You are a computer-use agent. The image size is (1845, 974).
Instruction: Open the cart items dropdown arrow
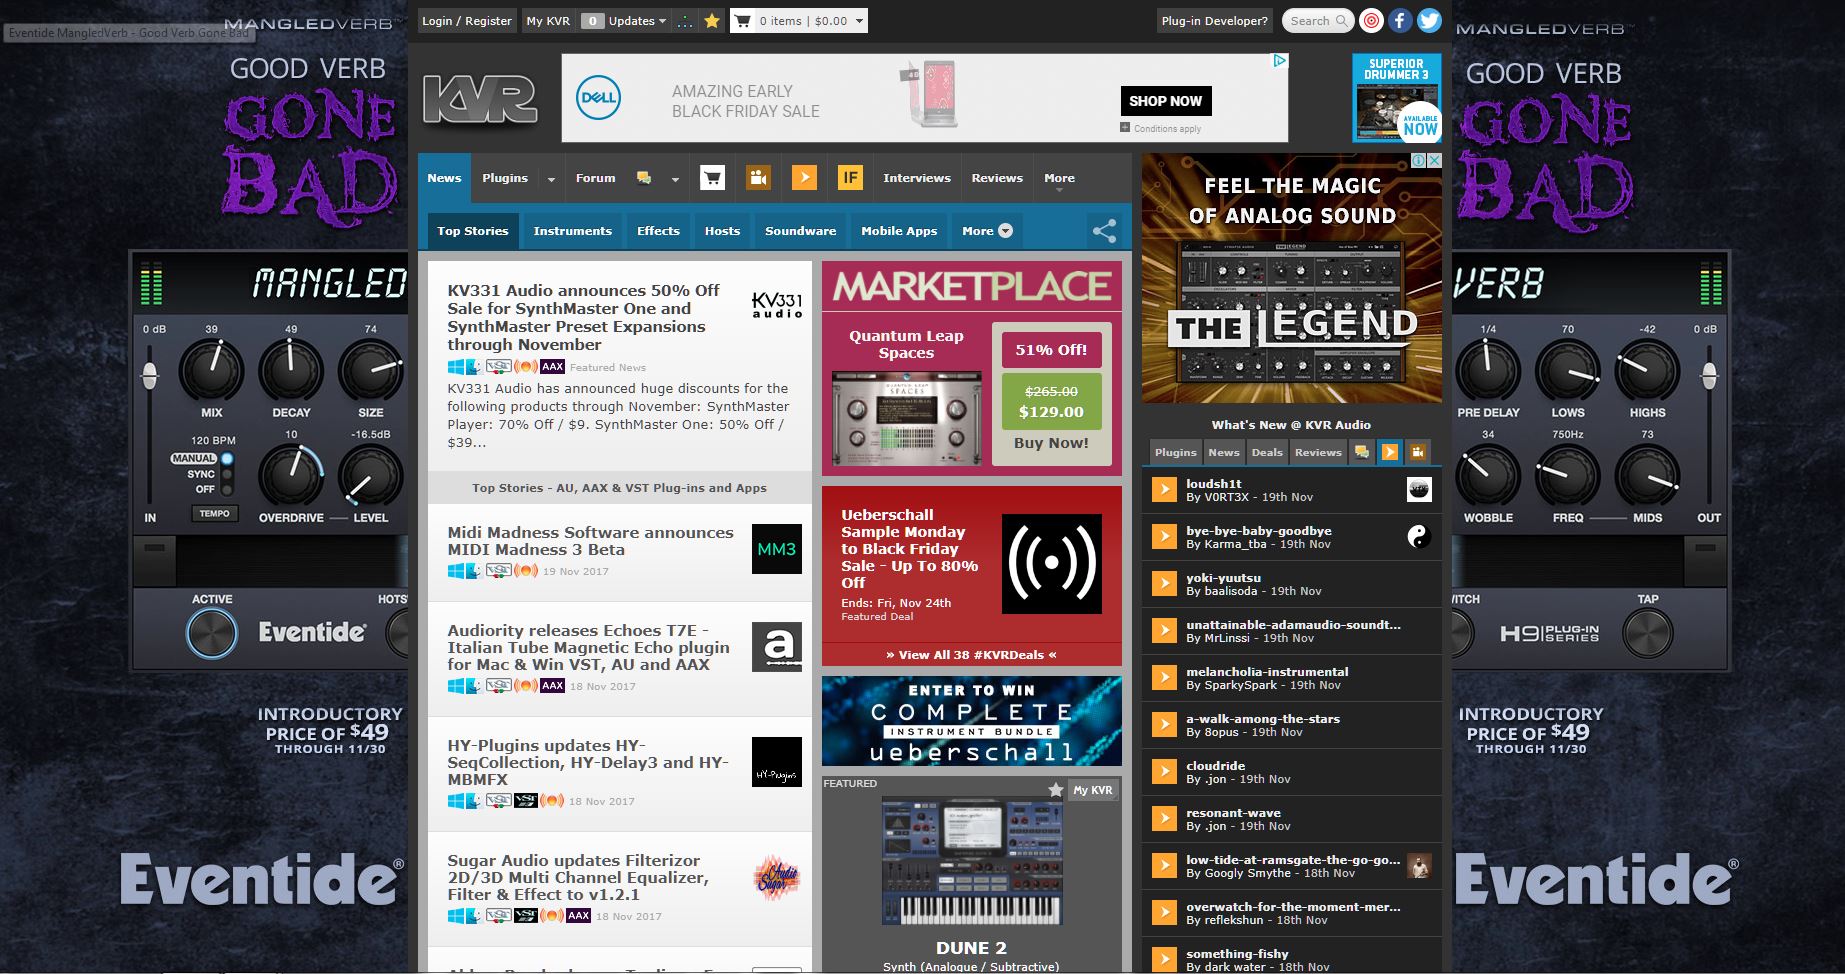859,21
